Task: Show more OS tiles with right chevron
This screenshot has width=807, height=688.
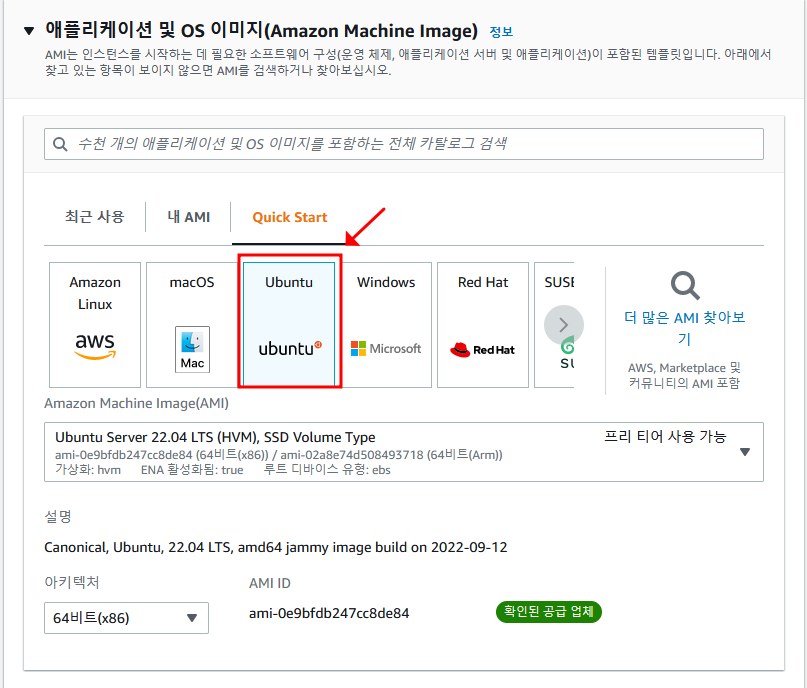Action: click(x=564, y=325)
